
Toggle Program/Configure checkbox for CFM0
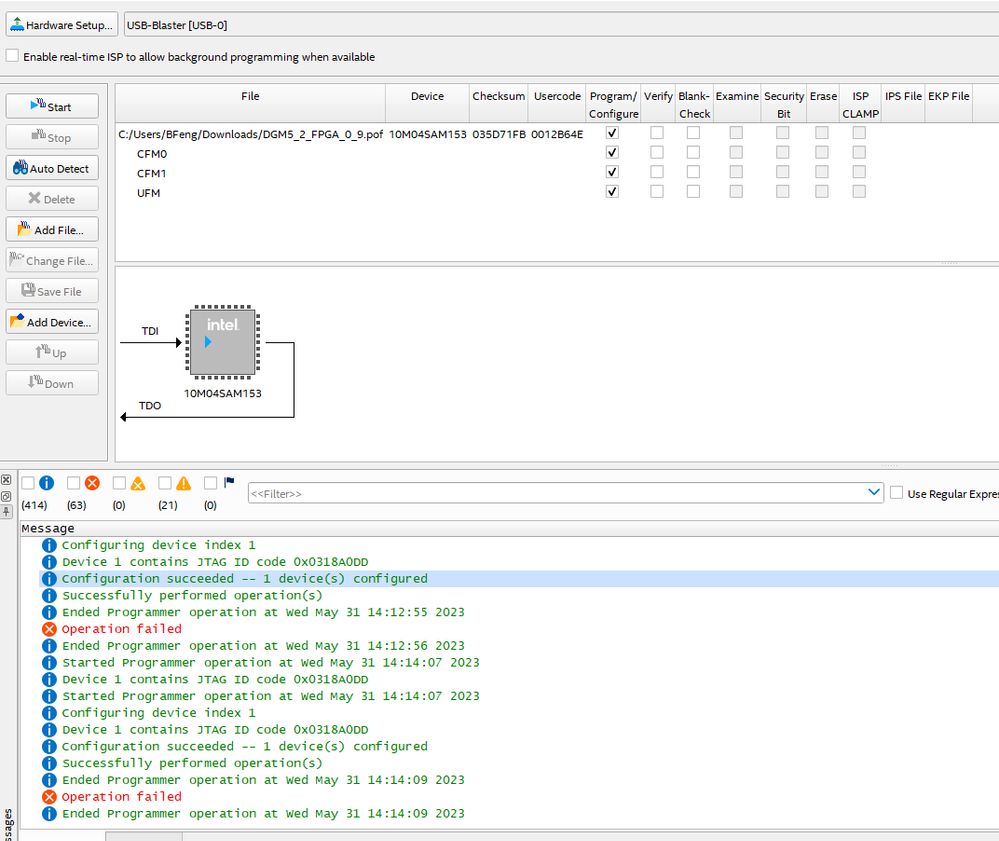pyautogui.click(x=612, y=153)
